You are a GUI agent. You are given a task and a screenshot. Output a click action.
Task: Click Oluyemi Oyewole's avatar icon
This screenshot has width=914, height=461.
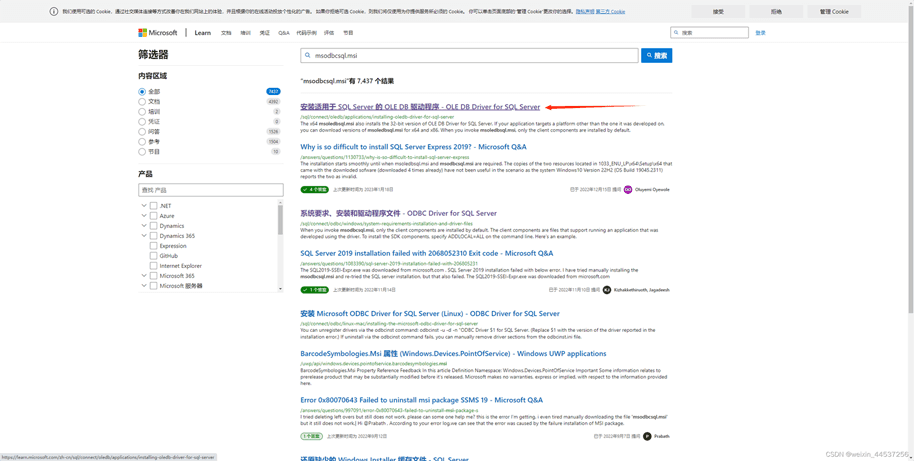[x=628, y=189]
